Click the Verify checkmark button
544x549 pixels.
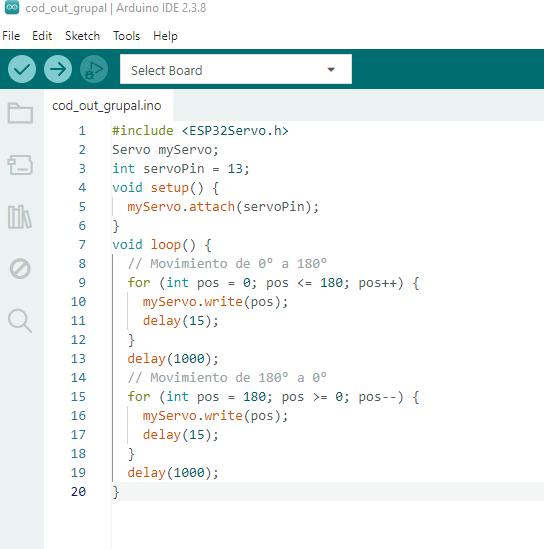[22, 69]
